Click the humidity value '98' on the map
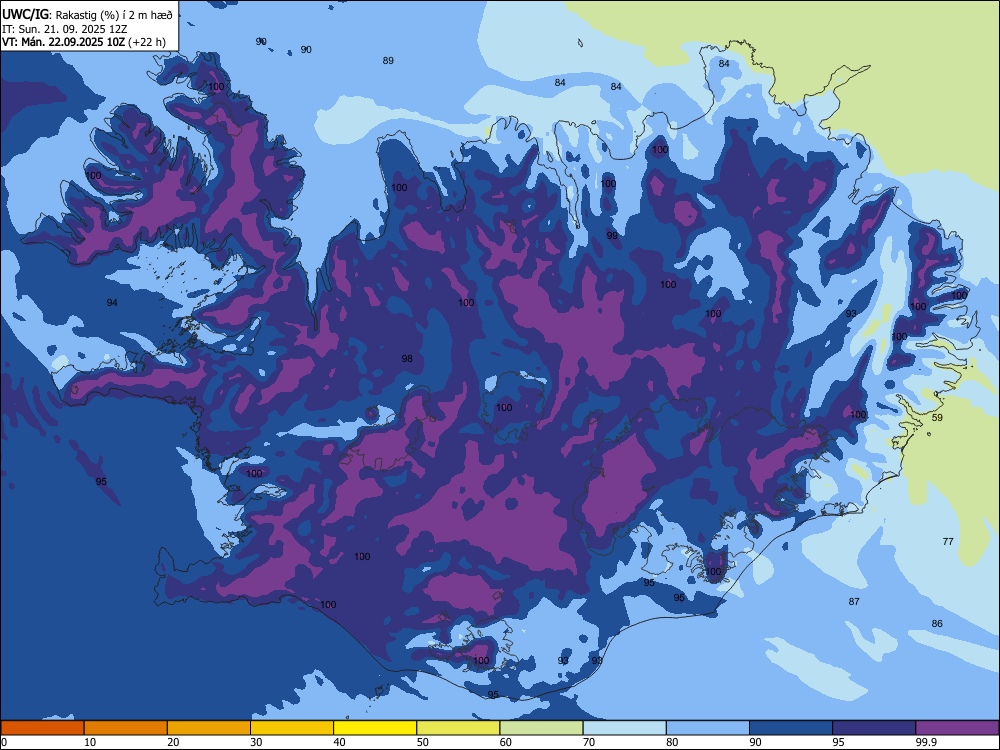 [407, 358]
